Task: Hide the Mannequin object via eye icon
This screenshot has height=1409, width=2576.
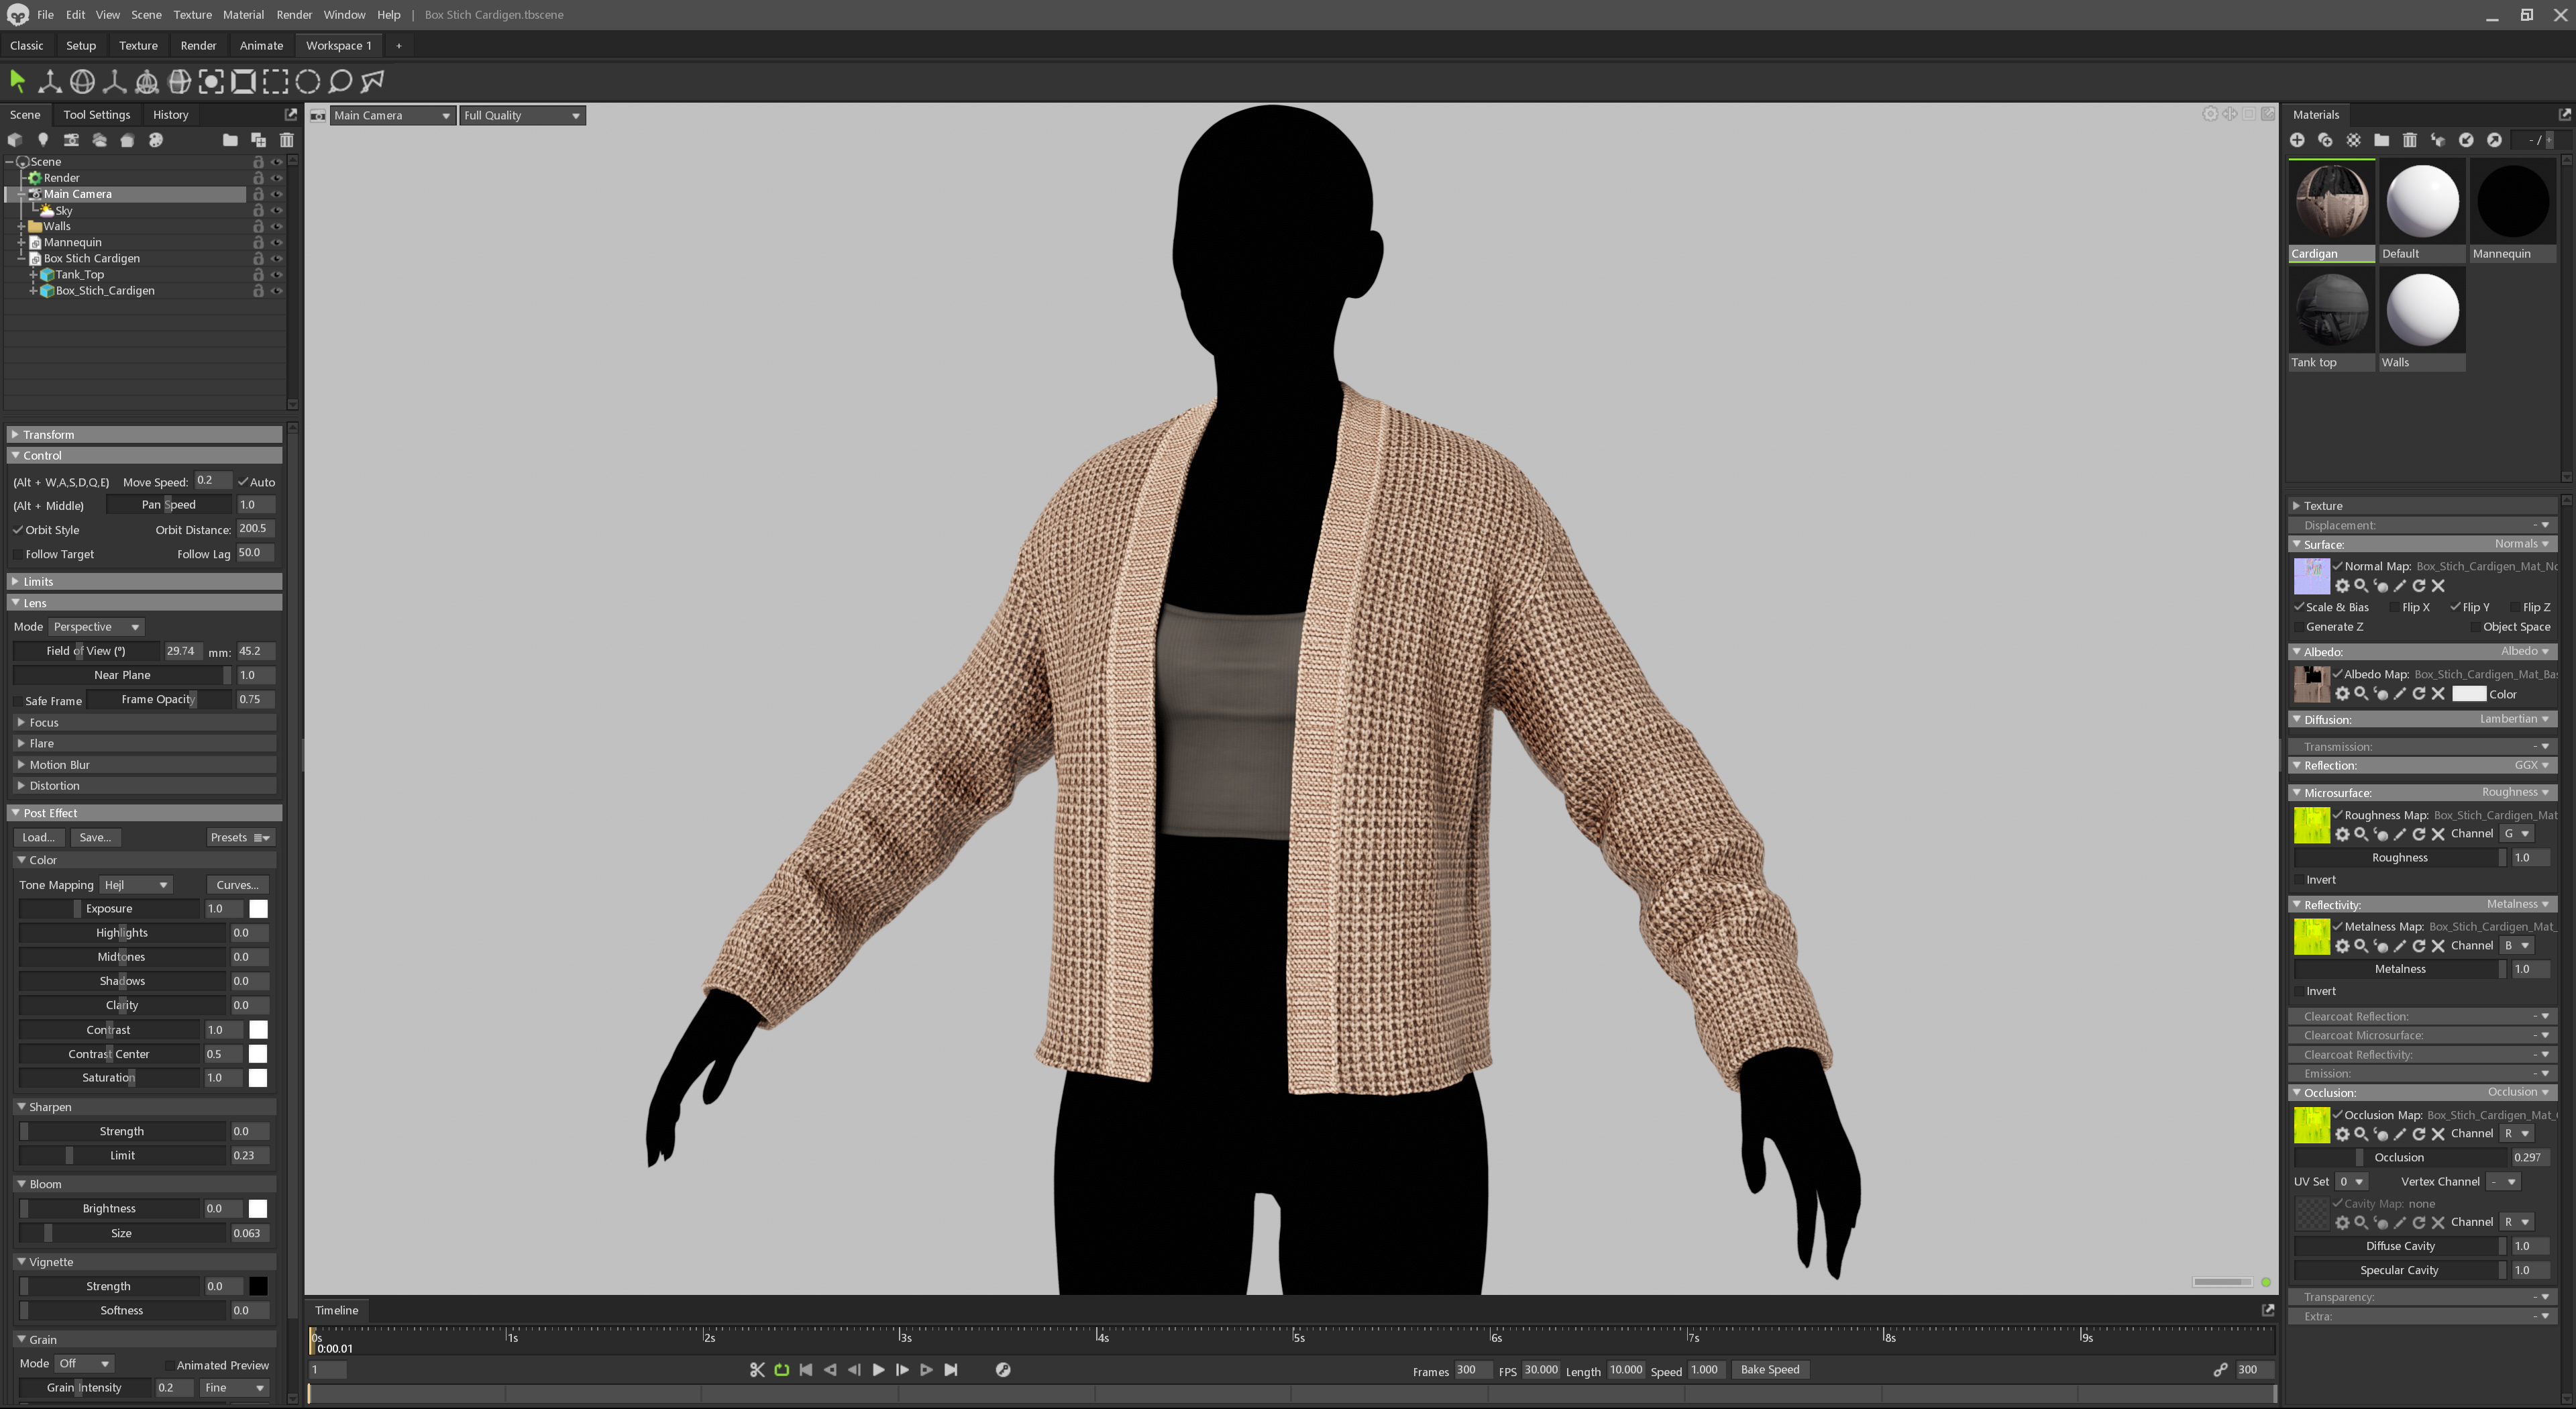Action: pyautogui.click(x=277, y=242)
